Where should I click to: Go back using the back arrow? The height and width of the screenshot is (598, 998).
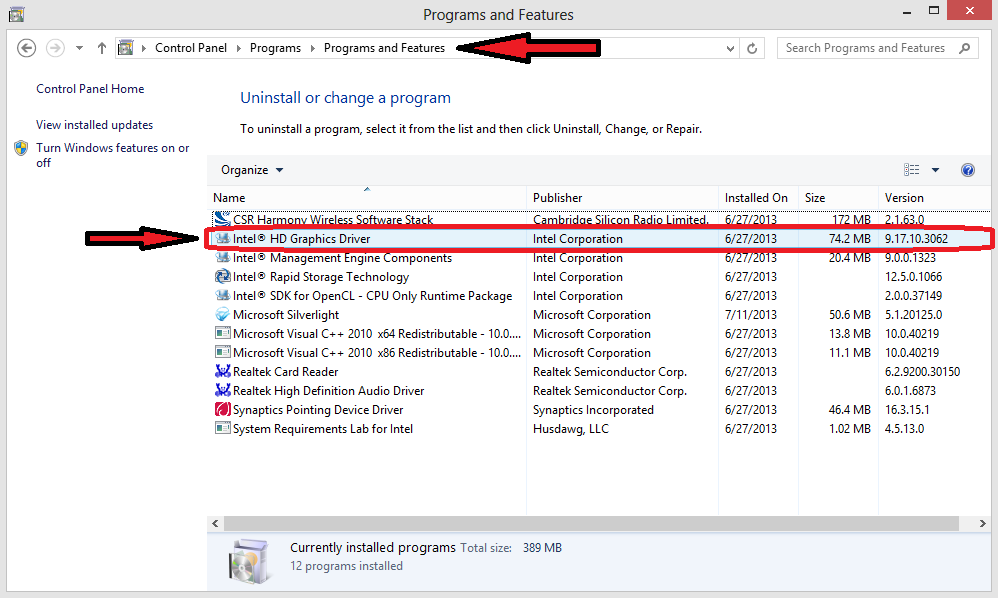(x=26, y=48)
